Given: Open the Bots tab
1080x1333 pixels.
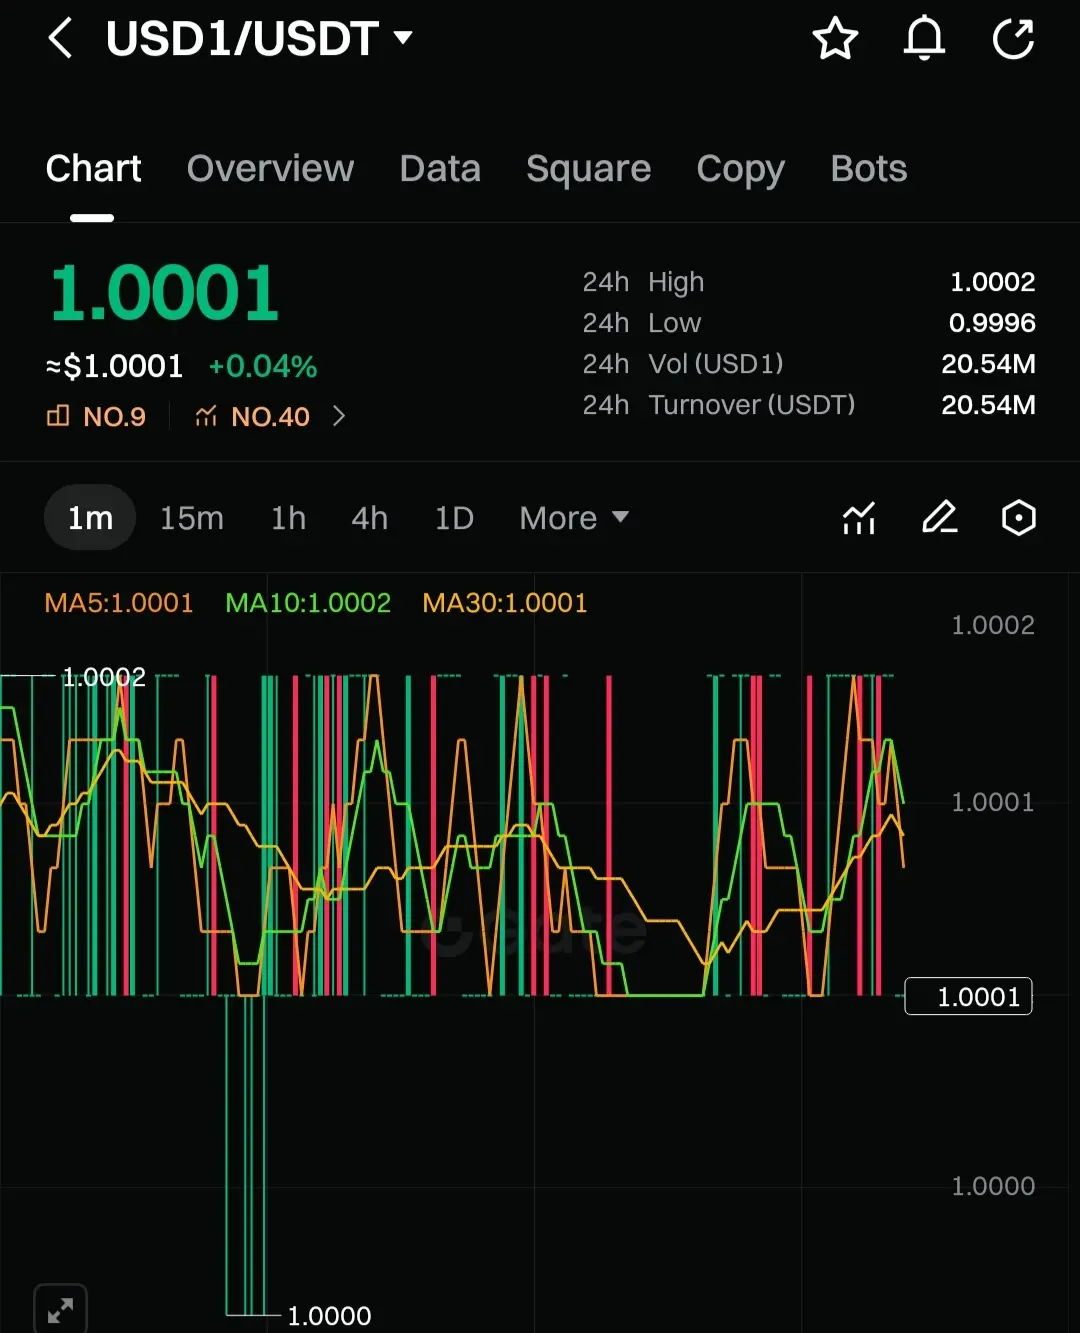Looking at the screenshot, I should (x=868, y=169).
